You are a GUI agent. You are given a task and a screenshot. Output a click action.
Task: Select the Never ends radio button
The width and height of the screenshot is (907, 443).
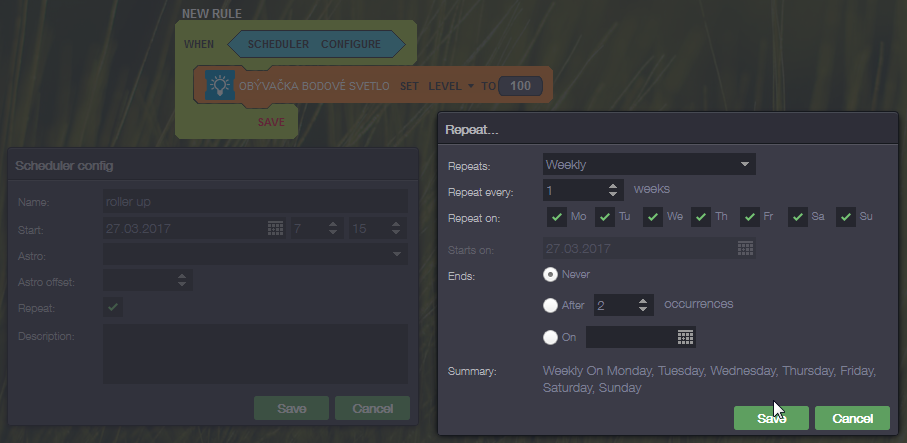pyautogui.click(x=550, y=273)
